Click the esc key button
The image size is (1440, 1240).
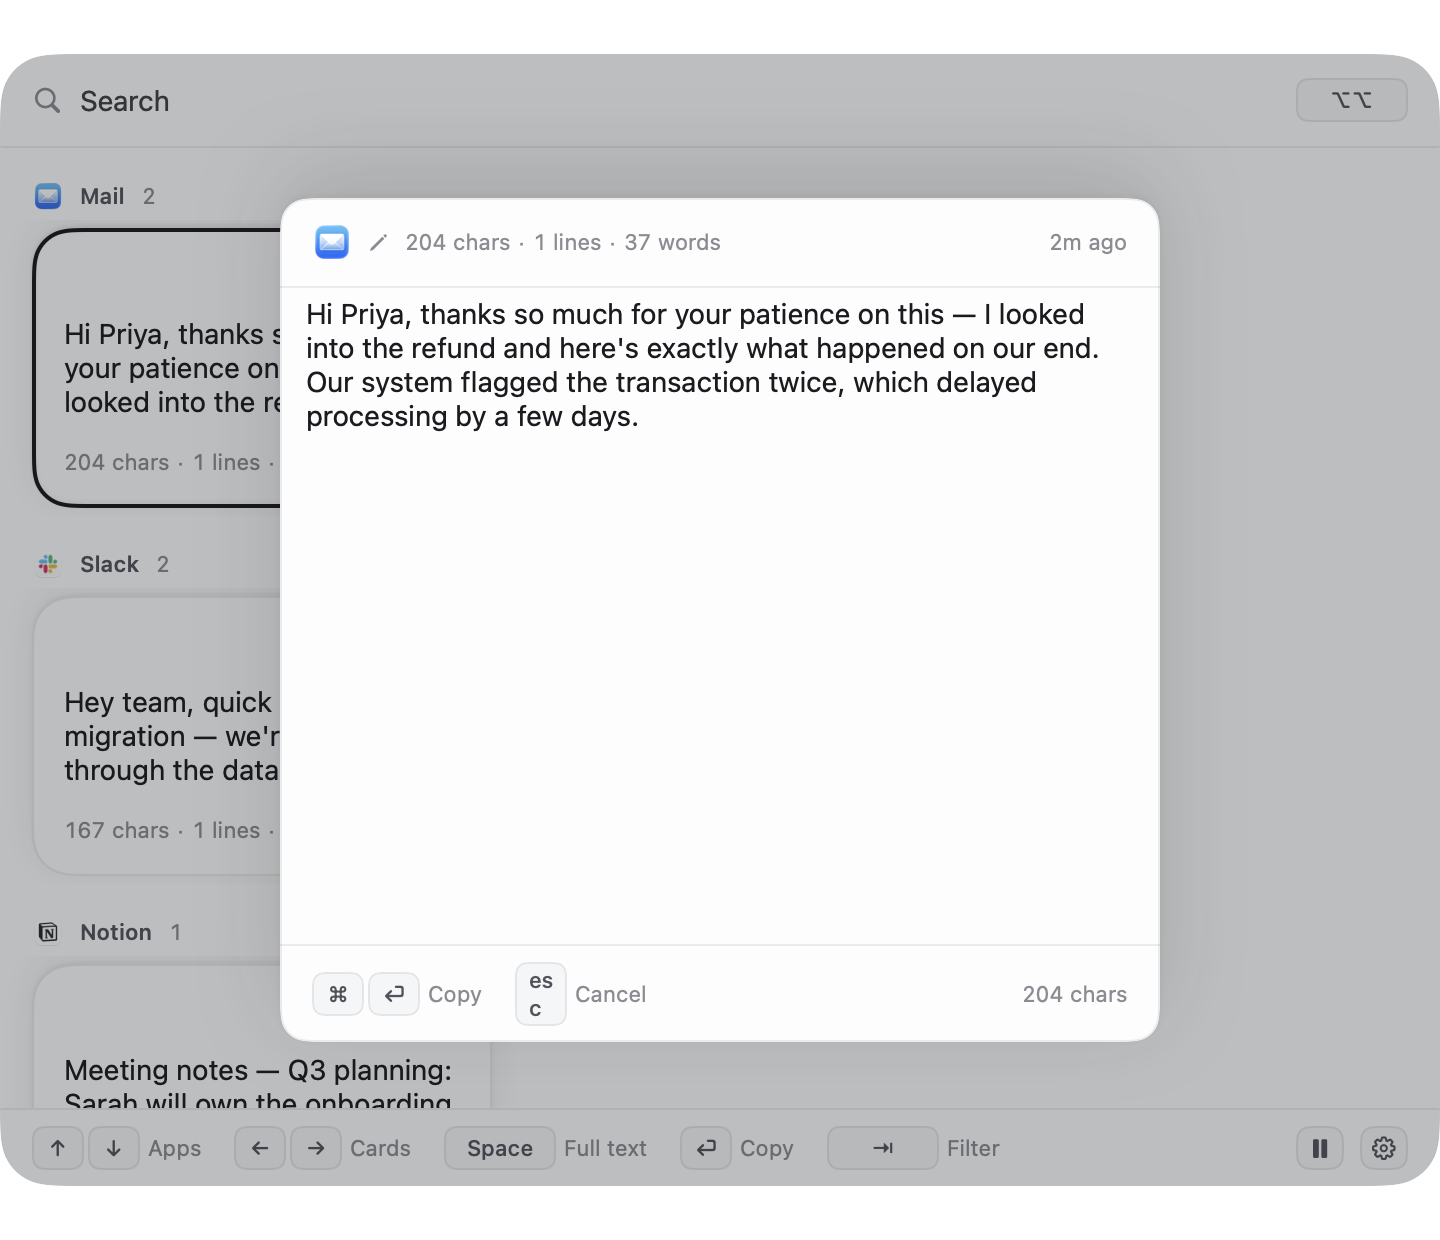coord(541,994)
